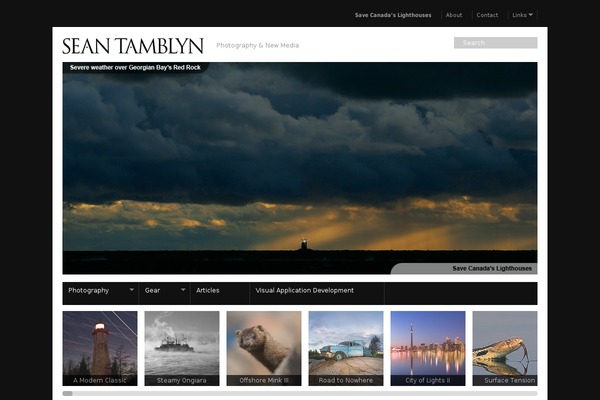Click the Save Canada's Lighthouses banner label
600x400 pixels.
492,268
